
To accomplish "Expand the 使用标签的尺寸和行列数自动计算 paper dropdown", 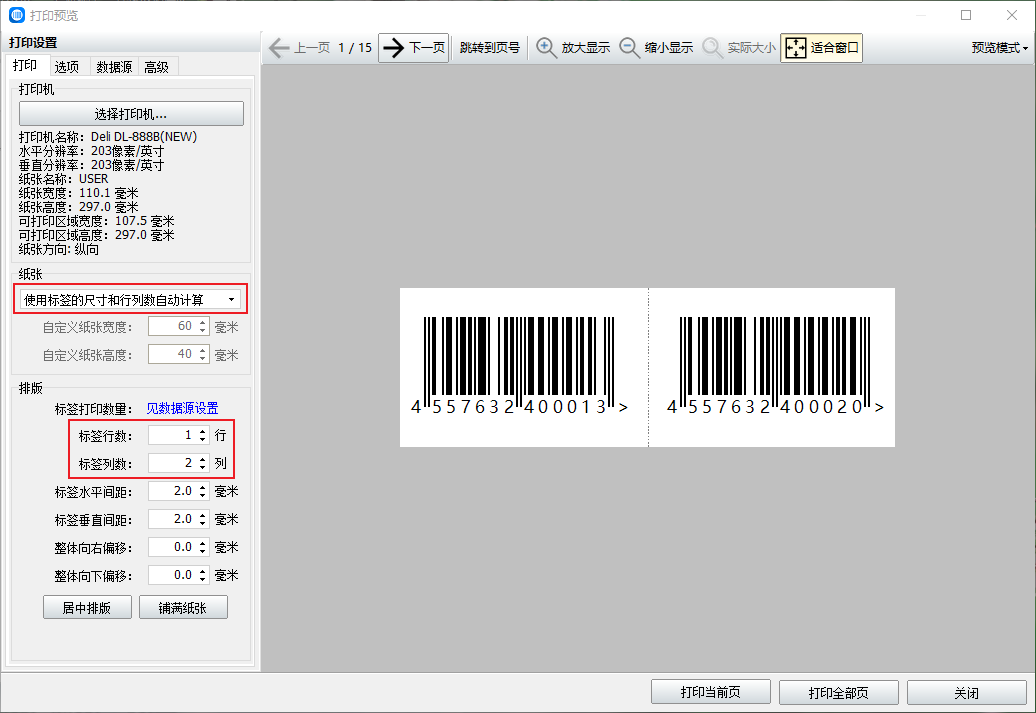I will point(130,300).
